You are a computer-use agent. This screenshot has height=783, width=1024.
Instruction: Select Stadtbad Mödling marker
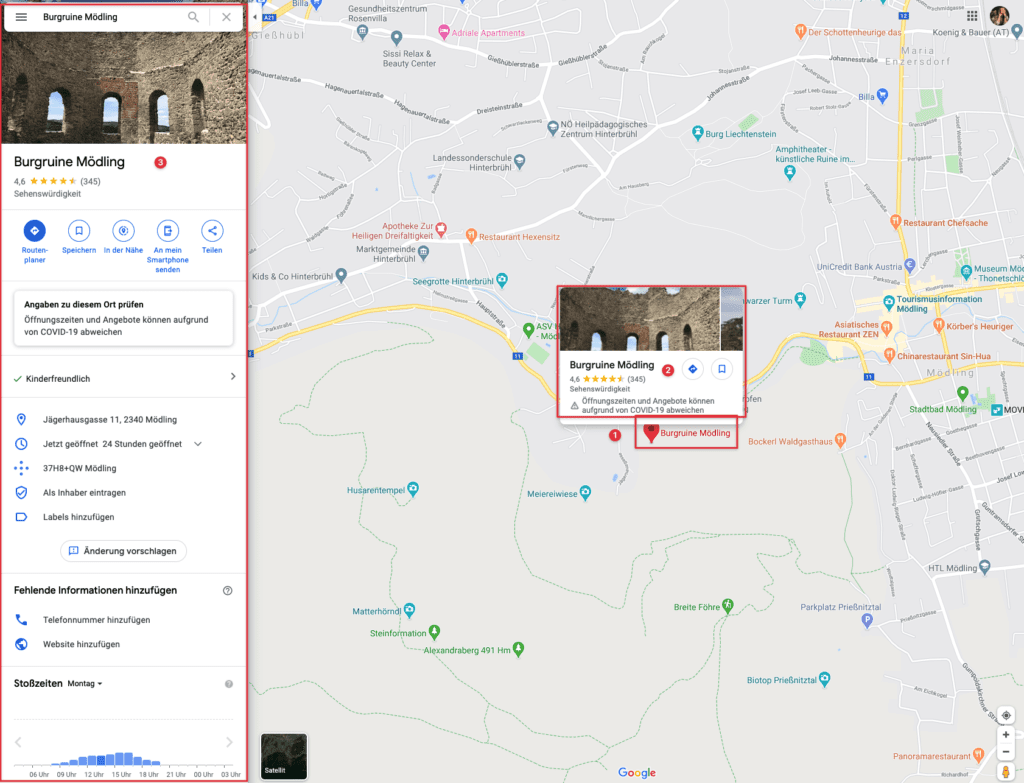point(962,393)
